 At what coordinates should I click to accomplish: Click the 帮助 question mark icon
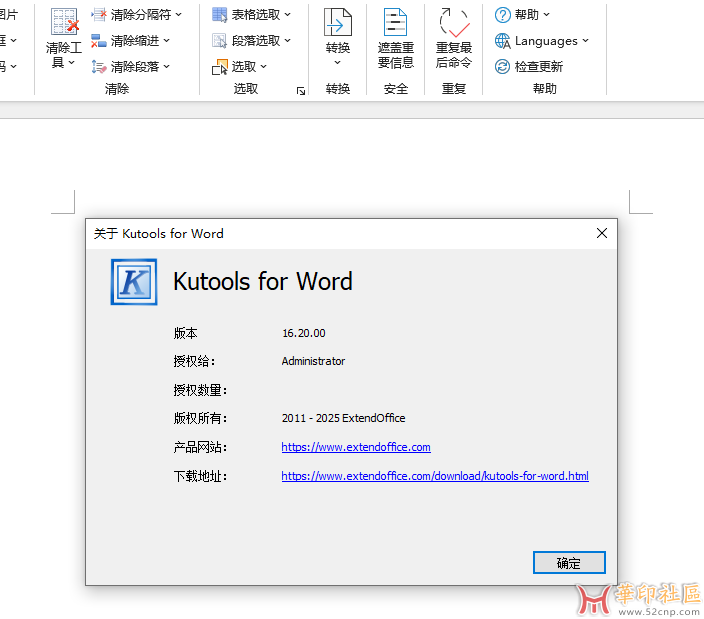point(502,15)
